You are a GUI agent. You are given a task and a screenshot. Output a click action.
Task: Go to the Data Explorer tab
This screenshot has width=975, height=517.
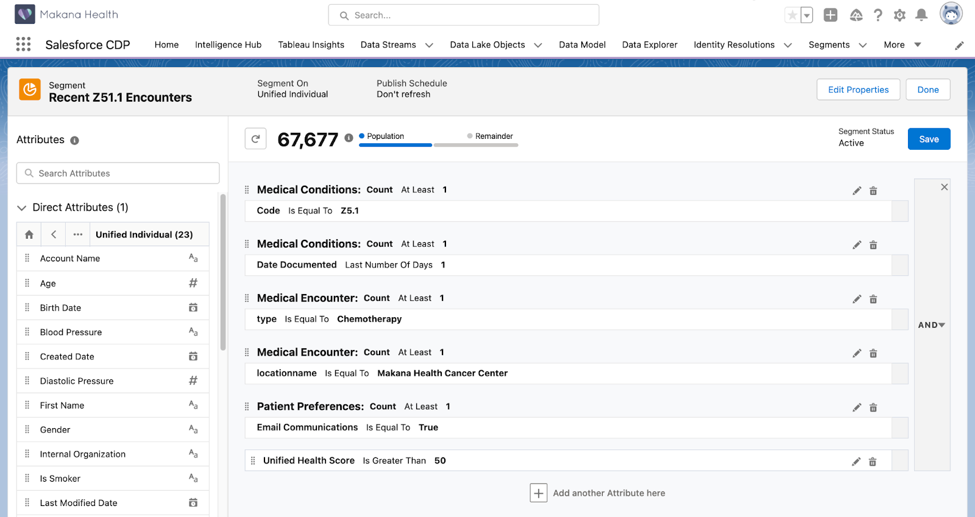click(x=649, y=45)
